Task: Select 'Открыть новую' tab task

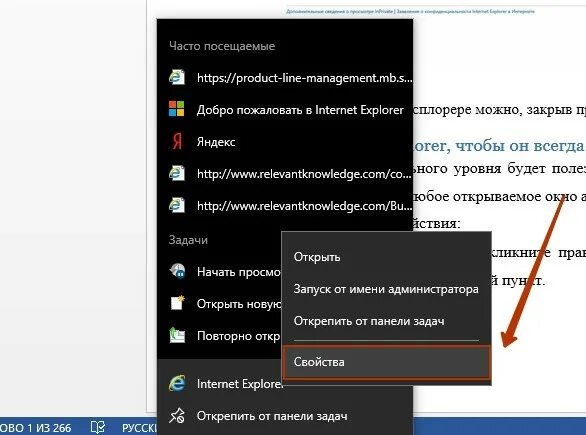Action: (220, 304)
